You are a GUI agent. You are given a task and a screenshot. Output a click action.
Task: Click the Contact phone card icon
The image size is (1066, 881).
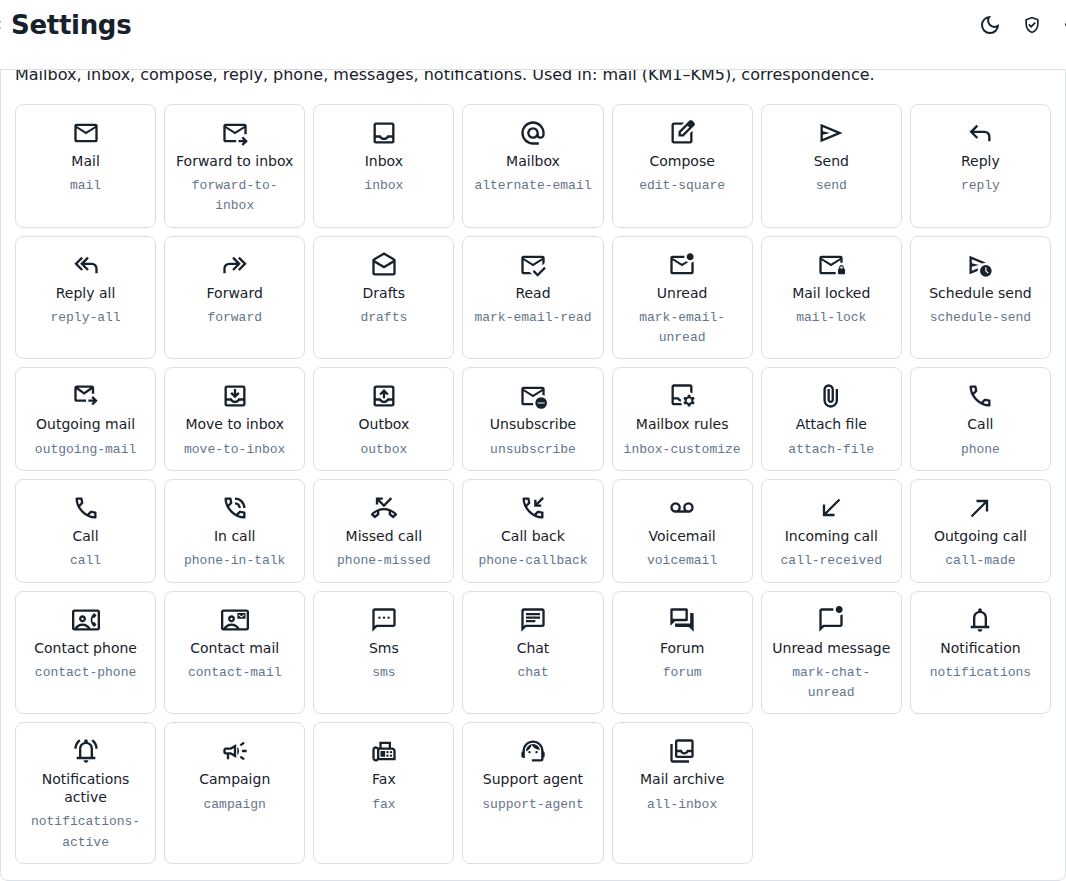(x=86, y=620)
